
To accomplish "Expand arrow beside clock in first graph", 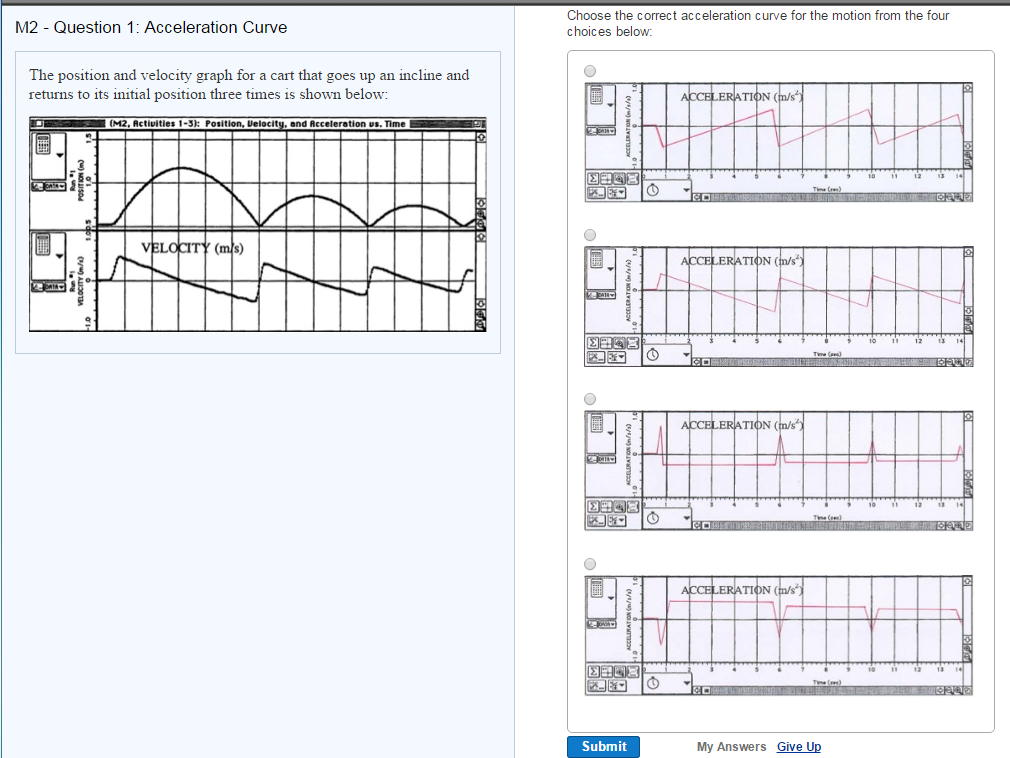I will click(687, 190).
